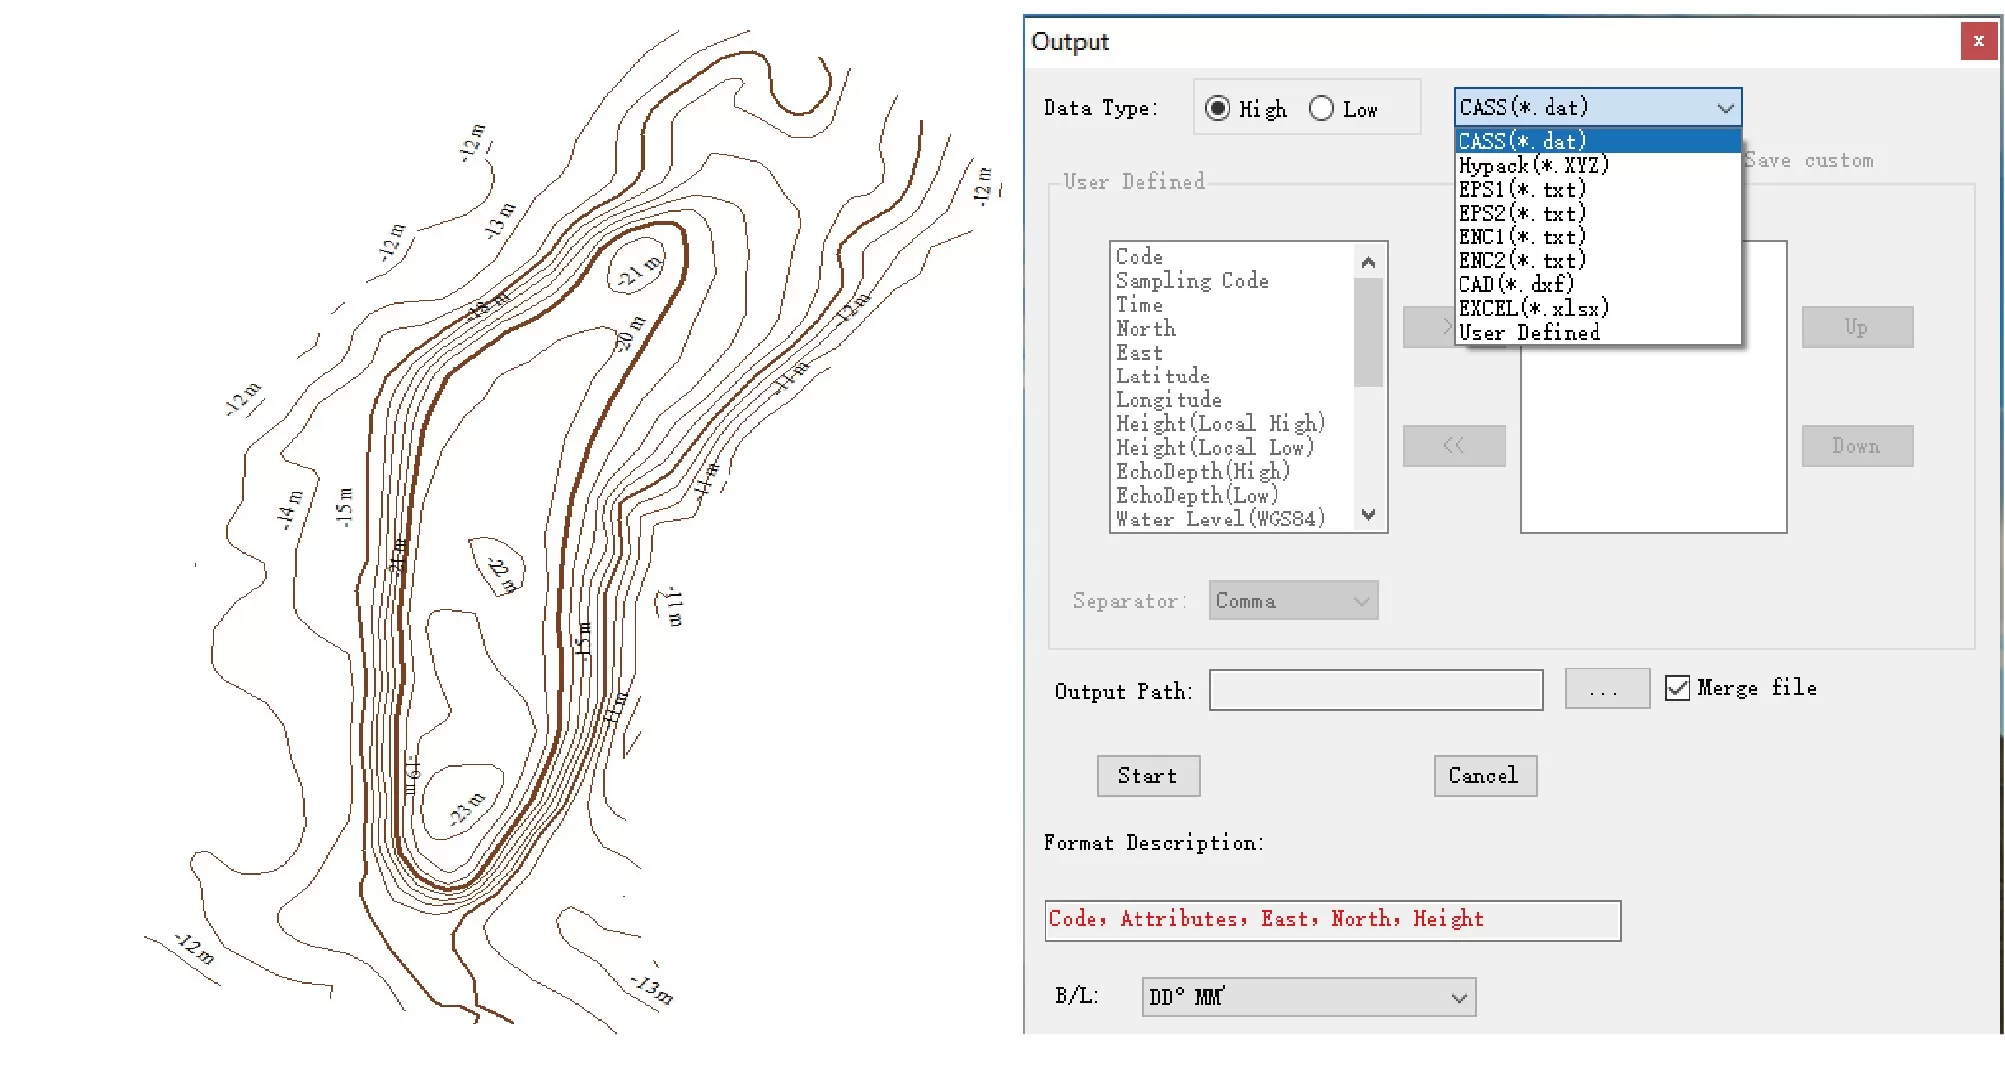Click the '-20 m' contour label
The image size is (2005, 1067).
pos(629,333)
